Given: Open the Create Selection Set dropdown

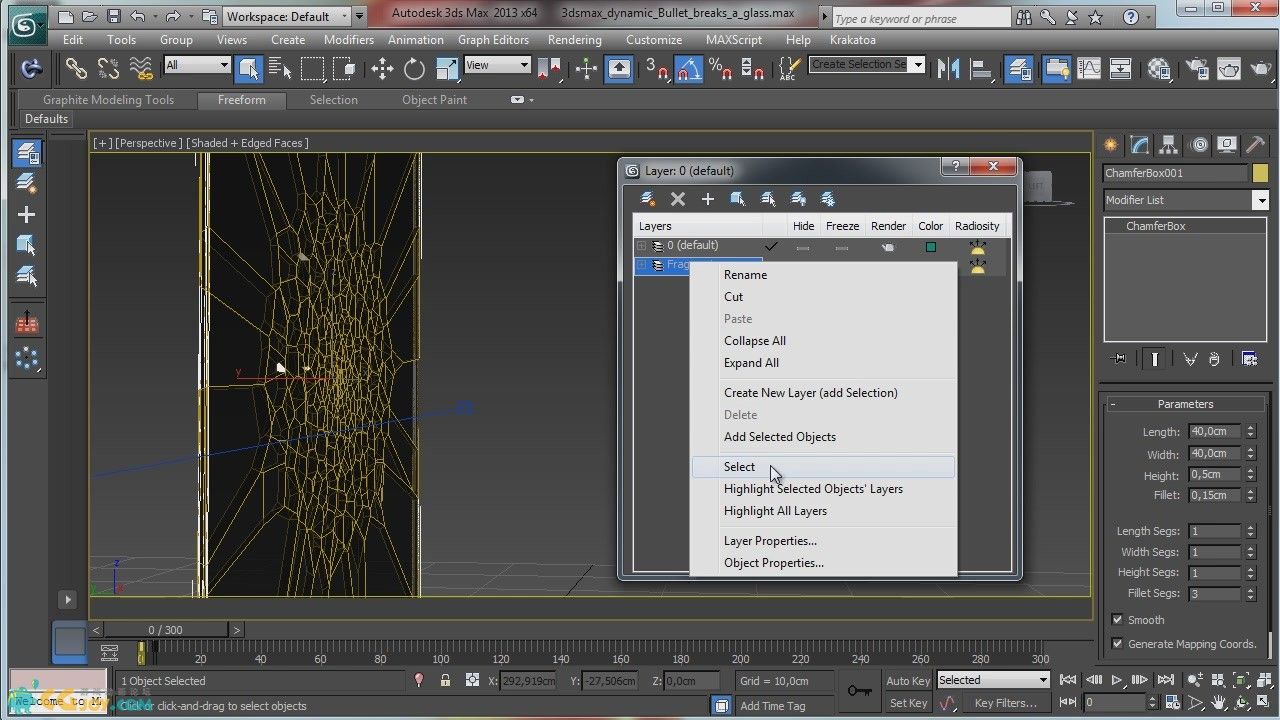Looking at the screenshot, I should point(866,64).
